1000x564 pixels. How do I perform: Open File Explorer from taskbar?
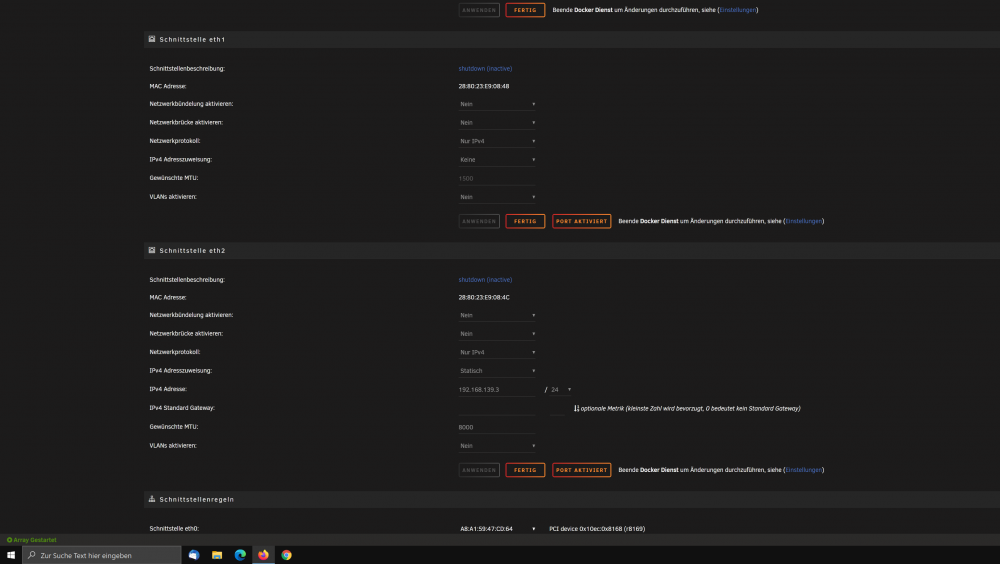pos(217,555)
